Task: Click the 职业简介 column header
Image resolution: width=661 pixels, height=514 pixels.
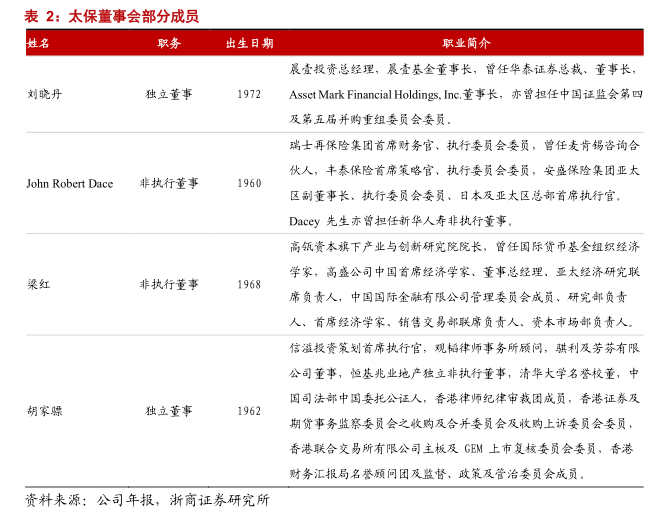Action: click(x=465, y=44)
